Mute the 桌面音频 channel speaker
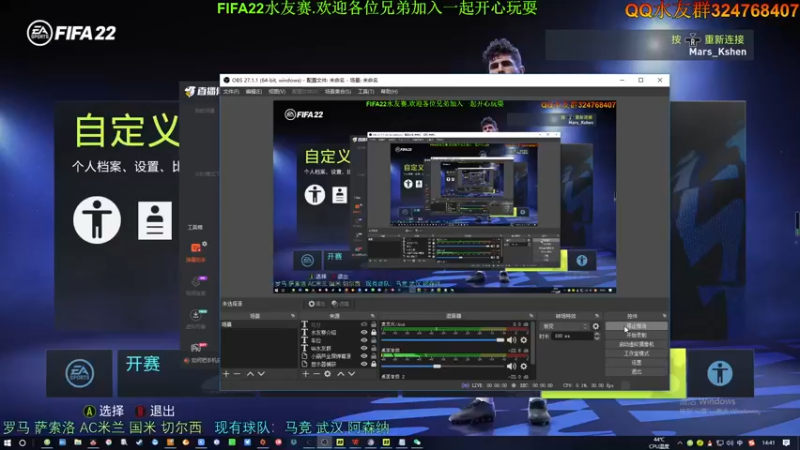The width and height of the screenshot is (800, 450). pos(511,366)
